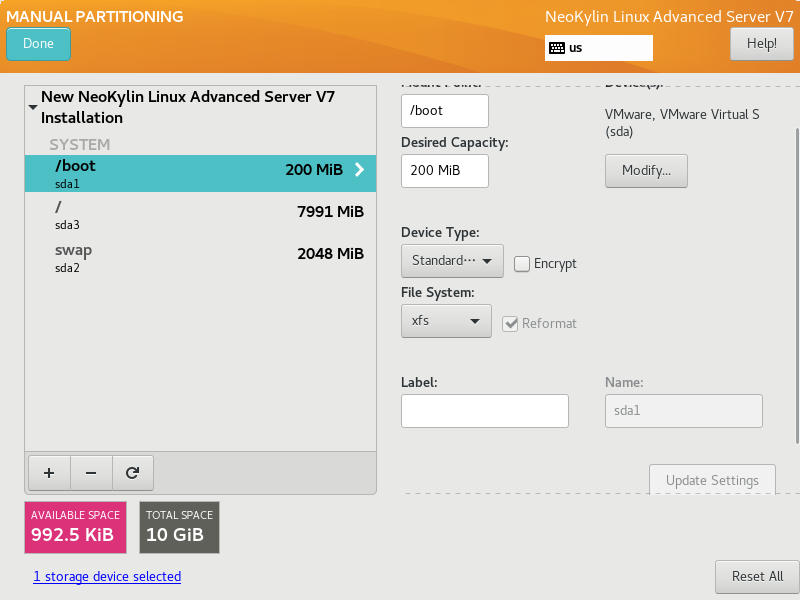Open the Device Type dropdown
800x600 pixels.
(452, 261)
